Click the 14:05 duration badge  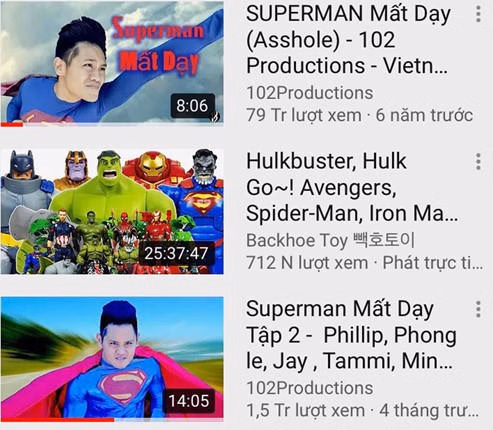pos(189,401)
